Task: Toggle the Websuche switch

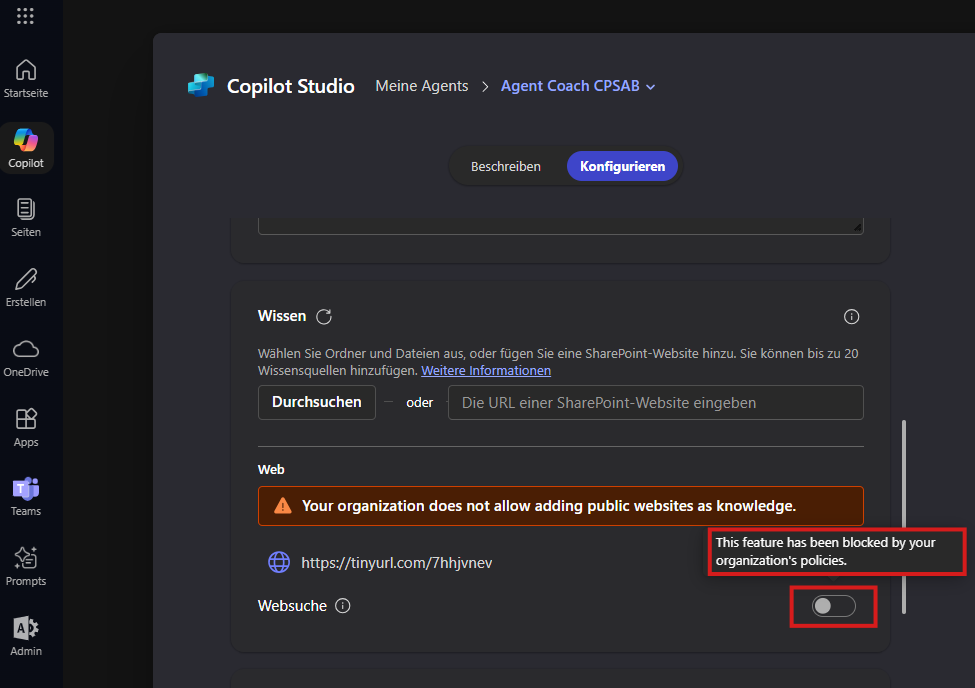Action: coord(833,606)
